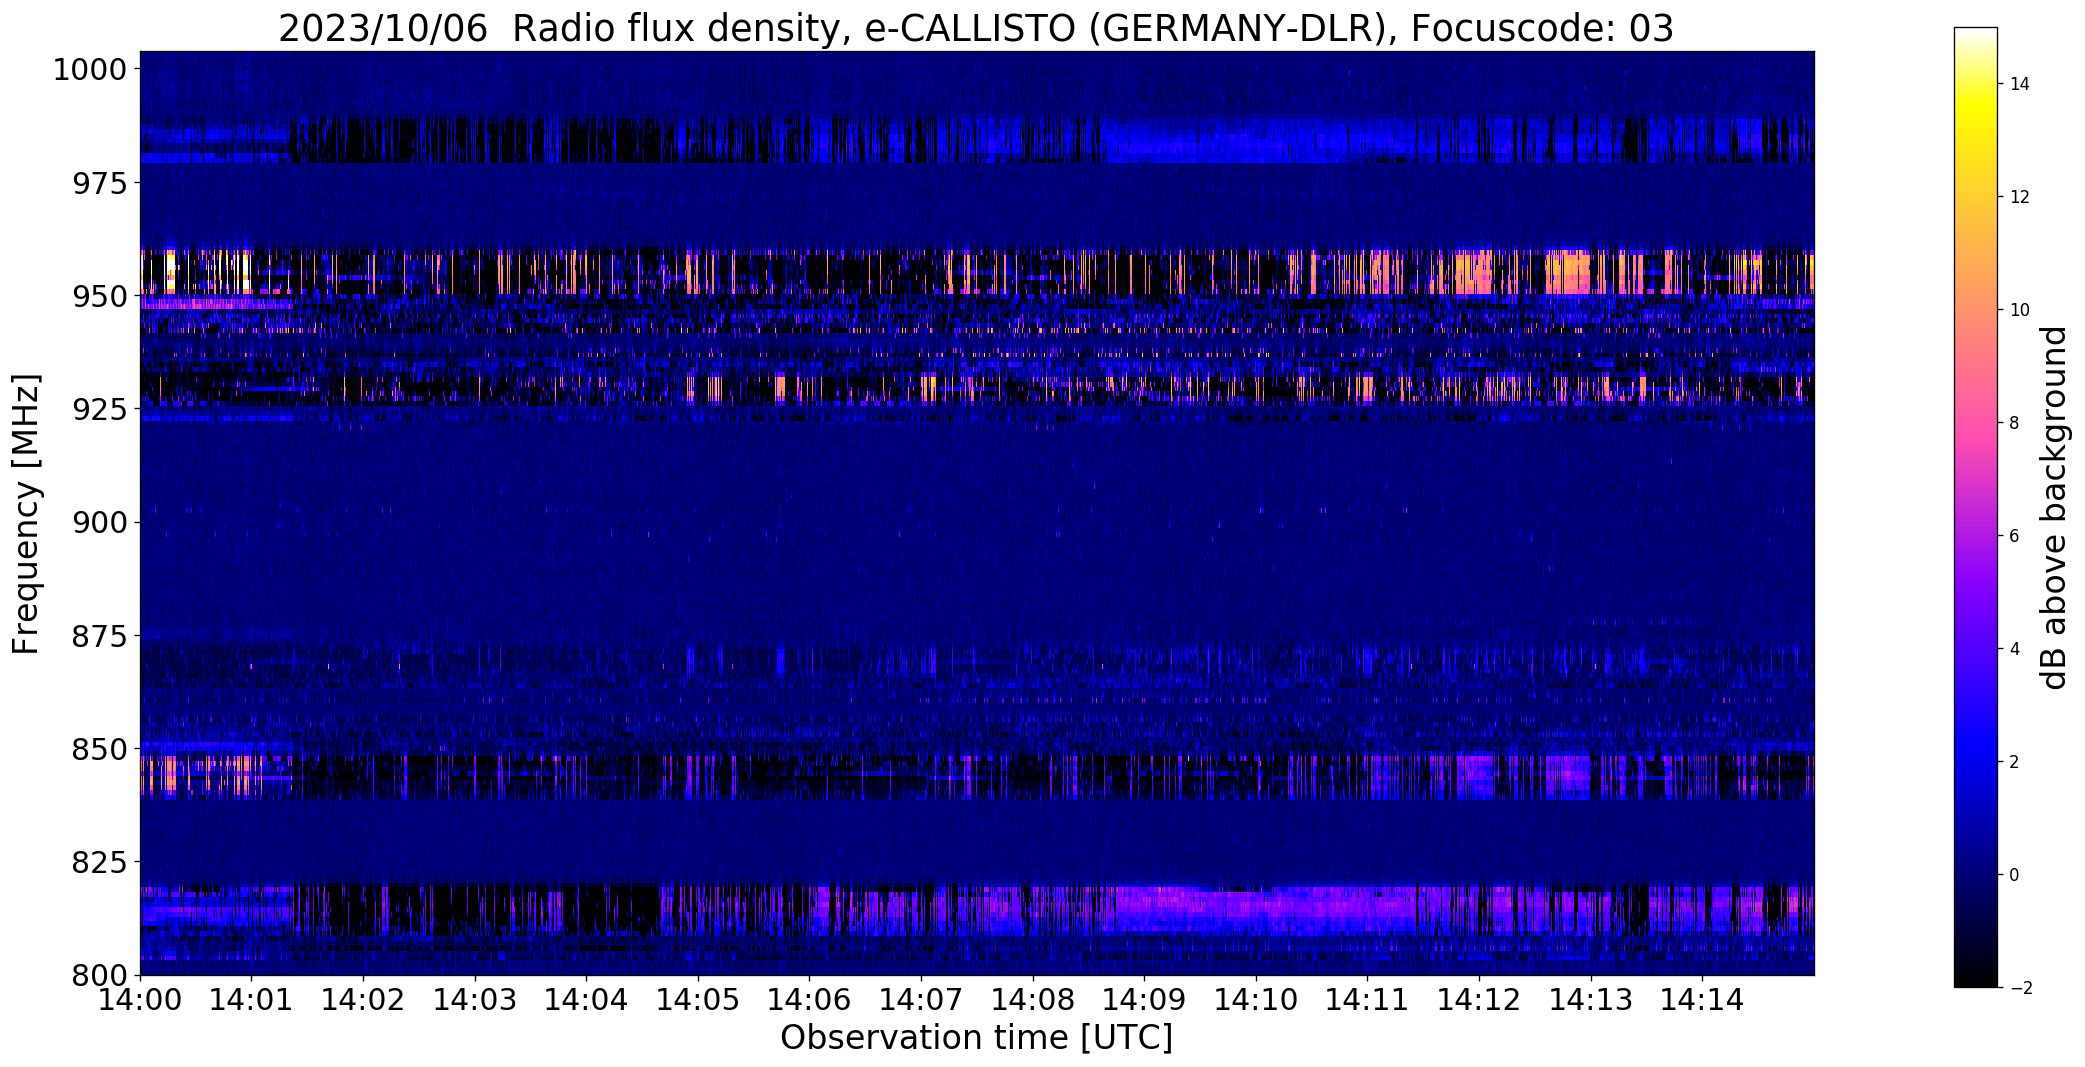Click the 14:07 time tick label
The image size is (2085, 1067).
(x=921, y=999)
